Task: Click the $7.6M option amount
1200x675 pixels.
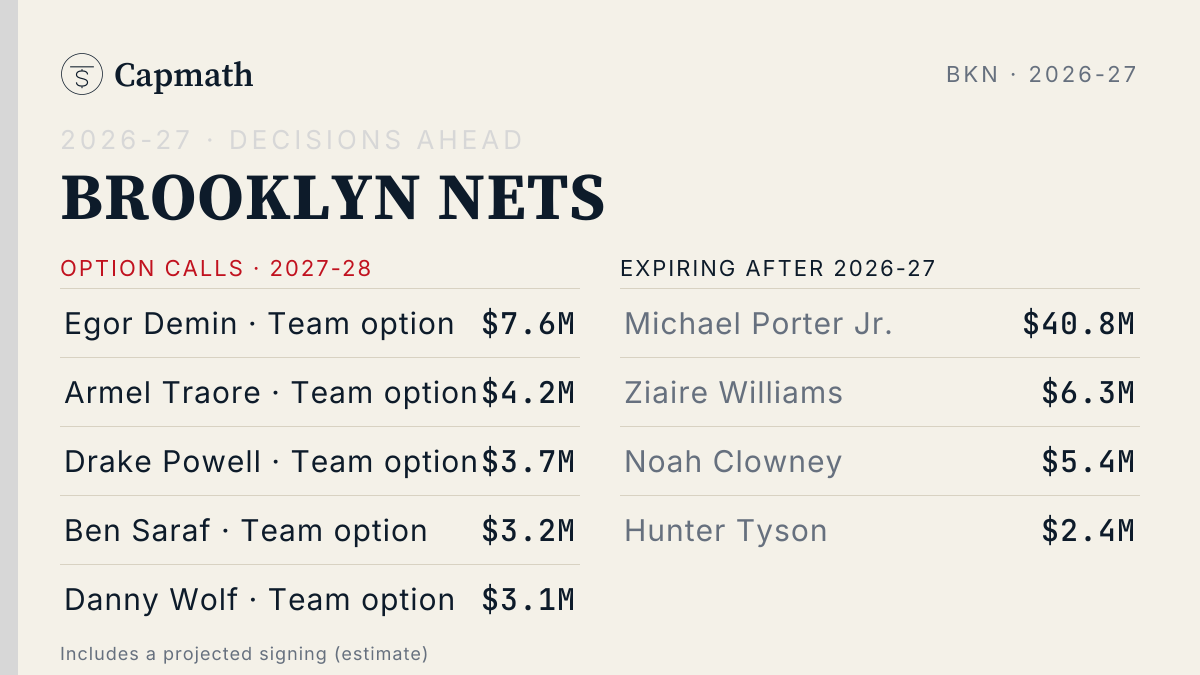Action: click(528, 323)
